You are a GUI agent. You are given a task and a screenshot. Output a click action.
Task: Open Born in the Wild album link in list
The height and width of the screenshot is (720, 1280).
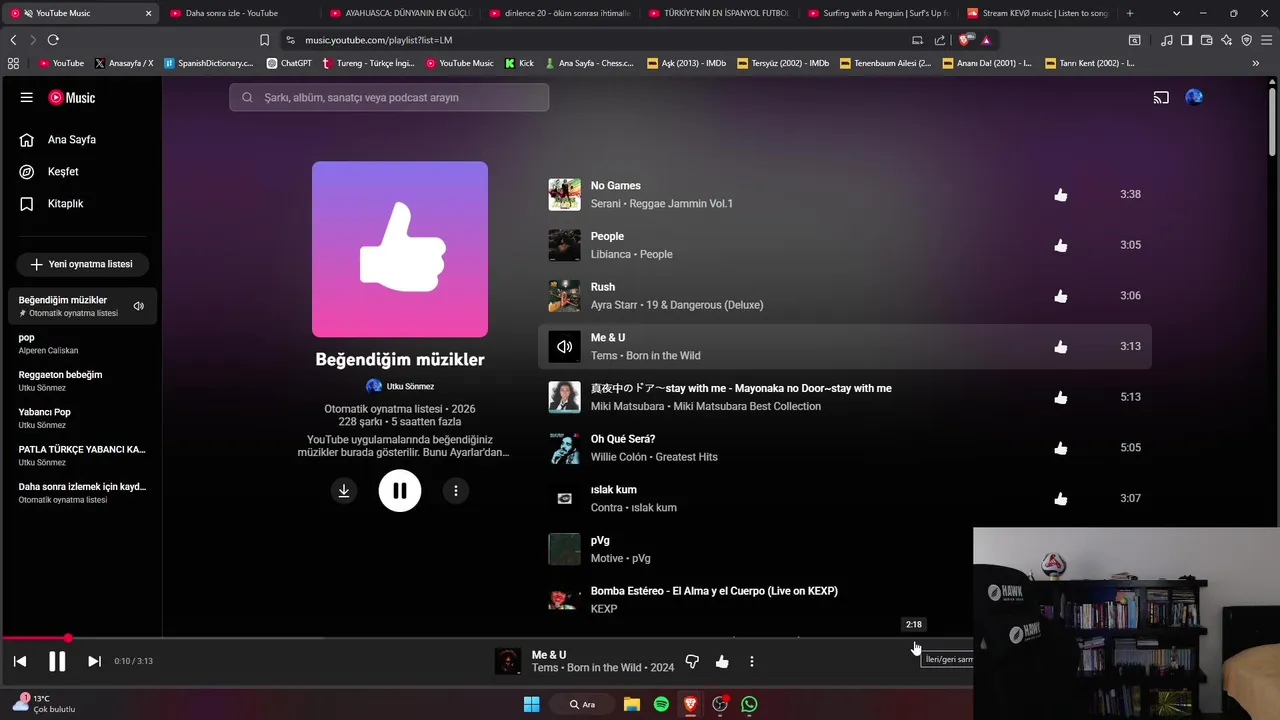point(663,356)
